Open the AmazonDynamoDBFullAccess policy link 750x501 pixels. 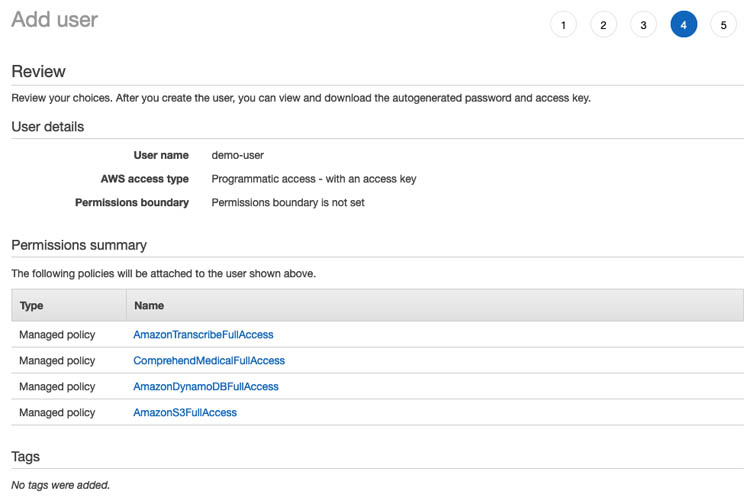[x=206, y=386]
